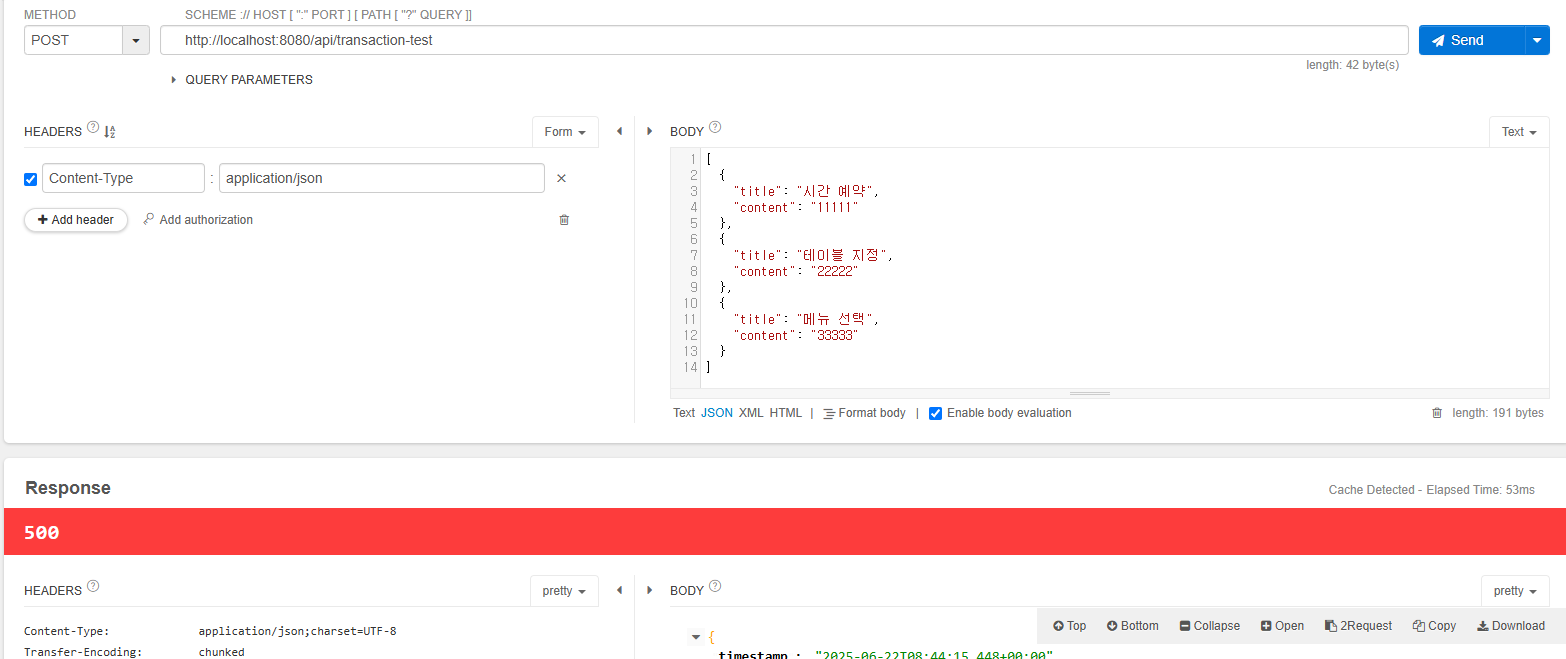Grab the body editor resize handle
This screenshot has width=1566, height=659.
(x=1090, y=394)
